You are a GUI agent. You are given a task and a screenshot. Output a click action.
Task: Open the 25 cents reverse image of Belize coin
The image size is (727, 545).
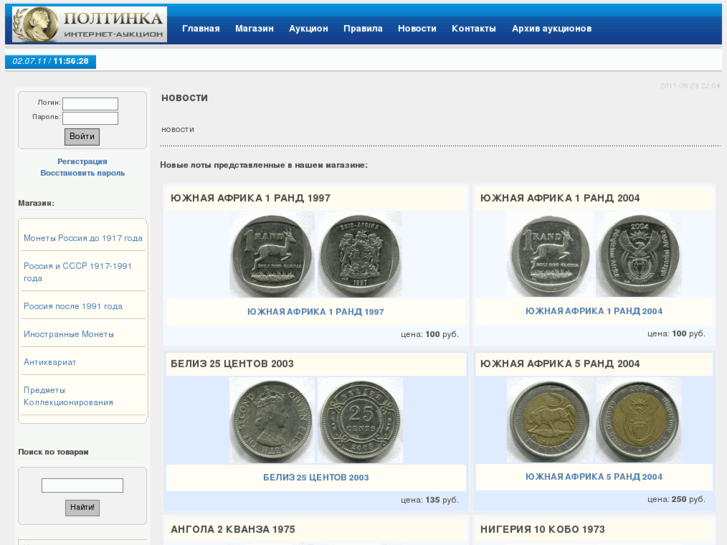coord(360,420)
